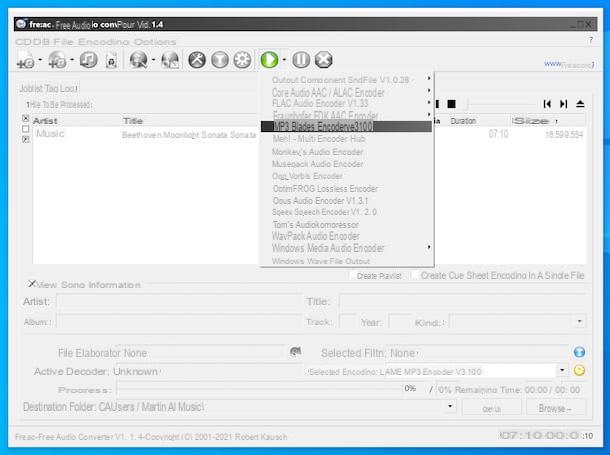The image size is (610, 455).
Task: Choose highlighted MP3 Encoder menu entry
Action: [x=346, y=126]
